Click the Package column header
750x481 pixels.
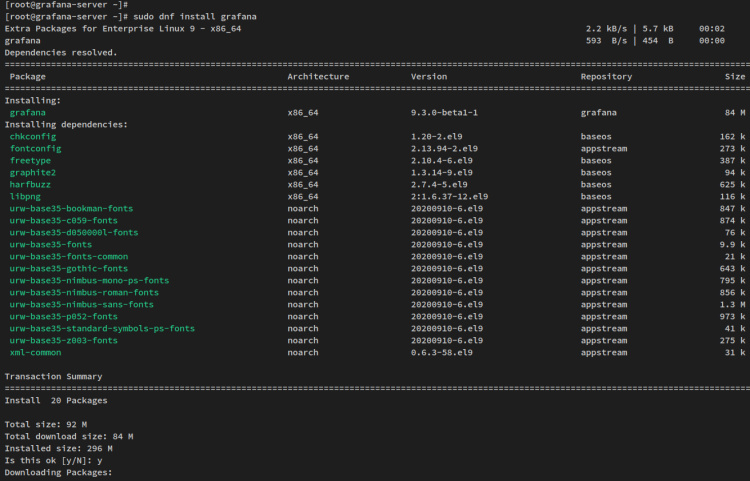(27, 77)
